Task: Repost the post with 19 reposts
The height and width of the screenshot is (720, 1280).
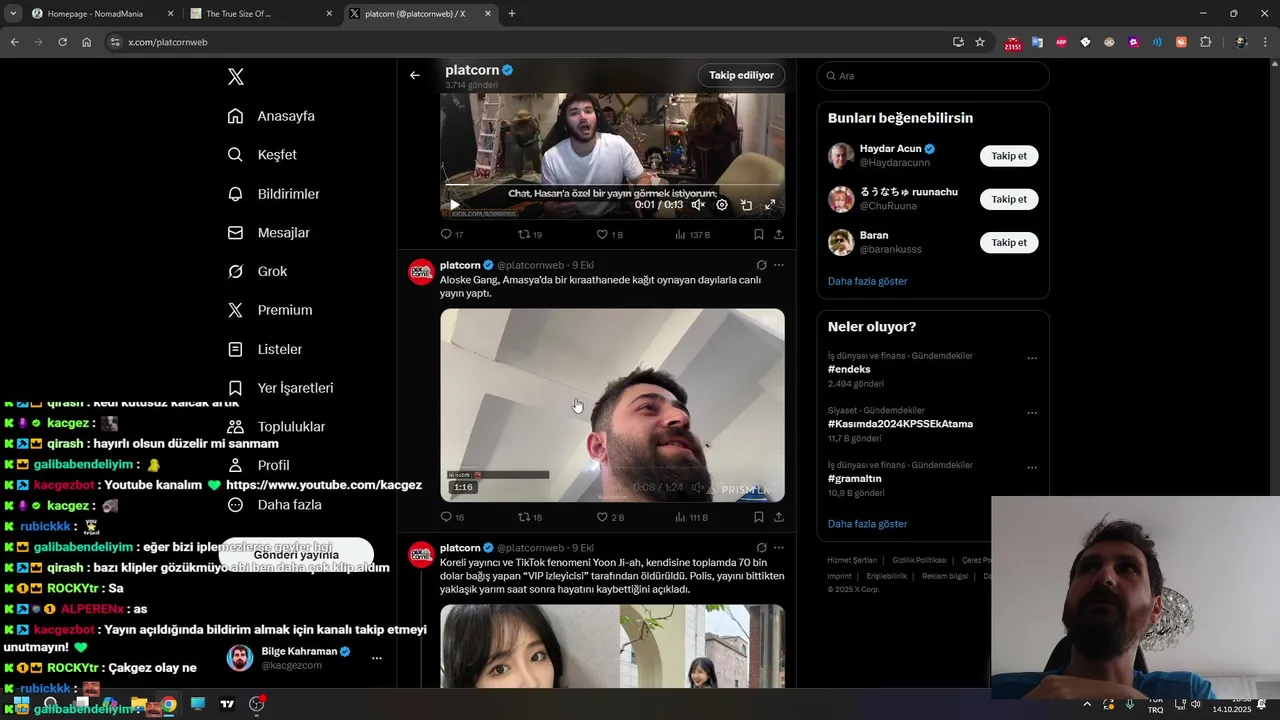Action: 529,234
